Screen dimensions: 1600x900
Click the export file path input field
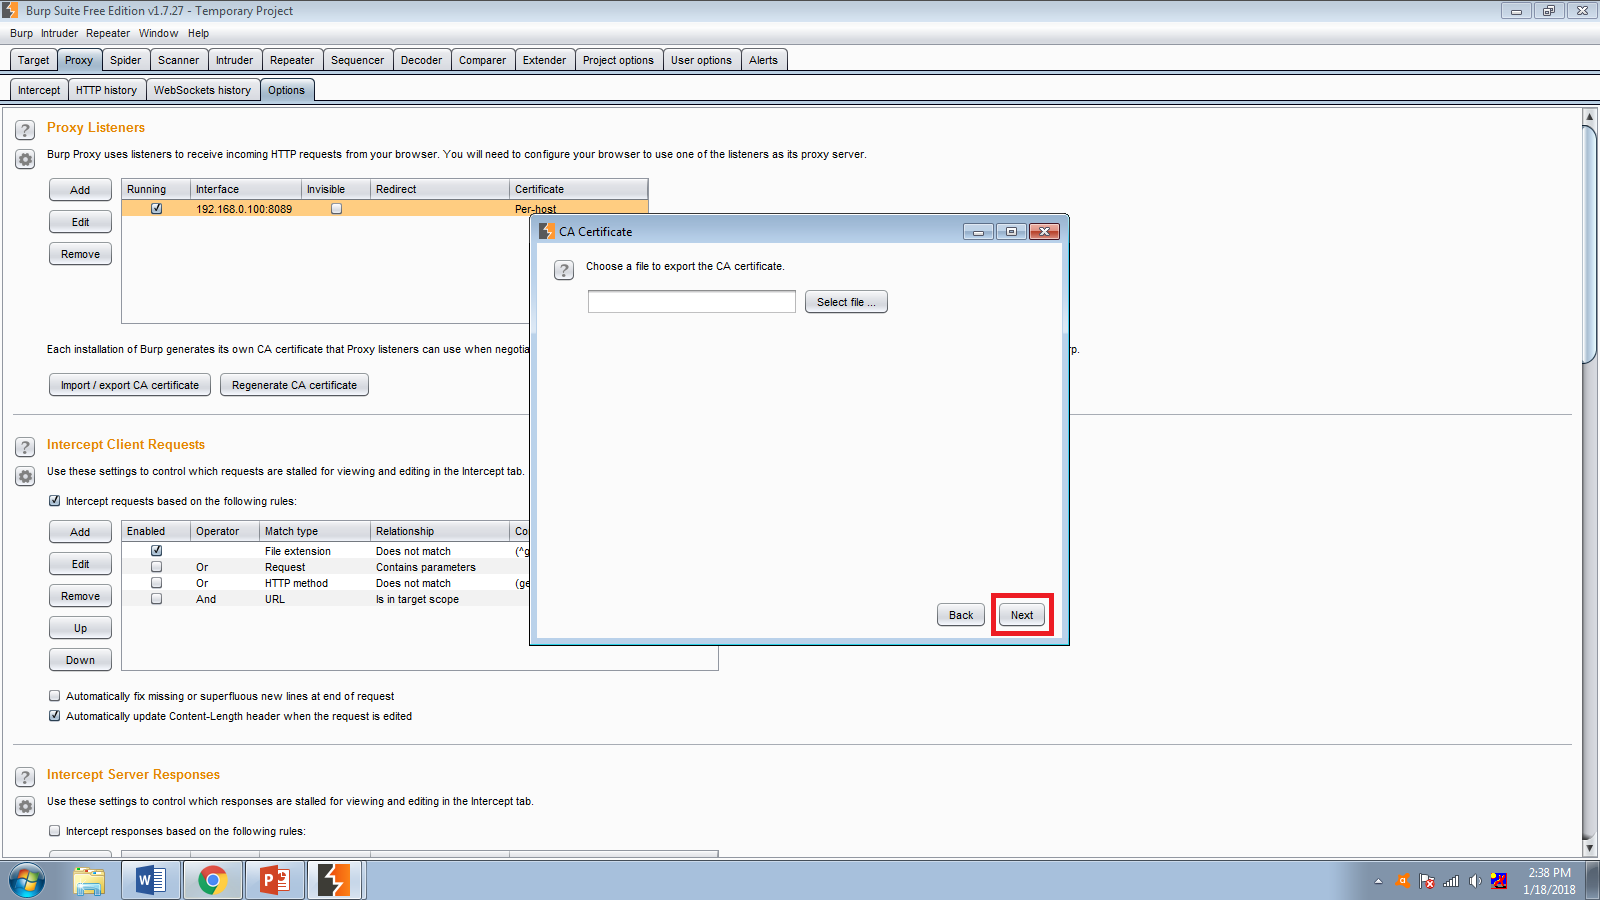click(x=692, y=302)
